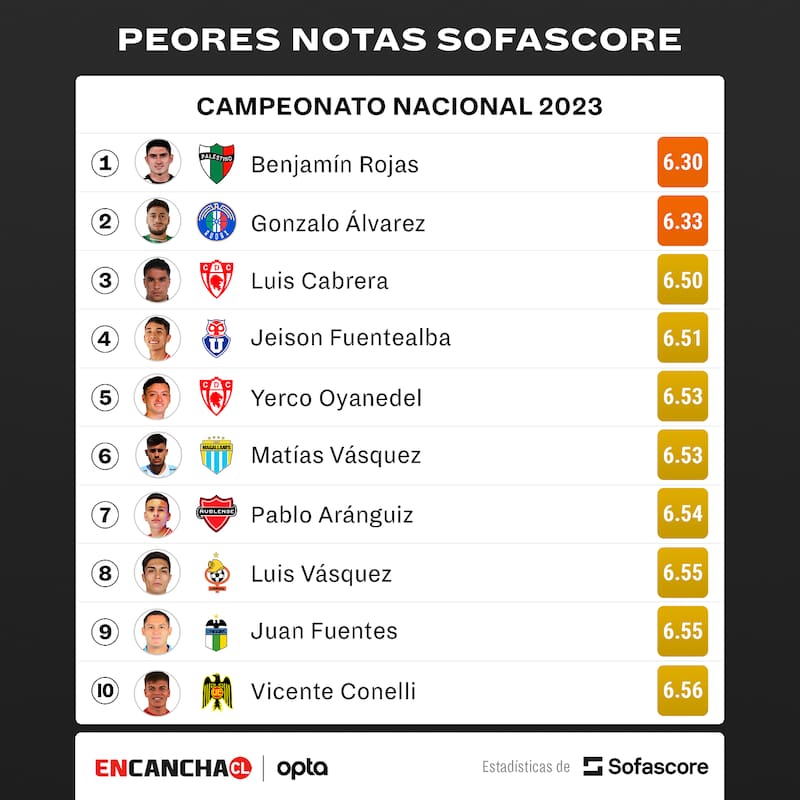800x800 pixels.
Task: Click the Unión Española eagle crest
Action: 216,691
